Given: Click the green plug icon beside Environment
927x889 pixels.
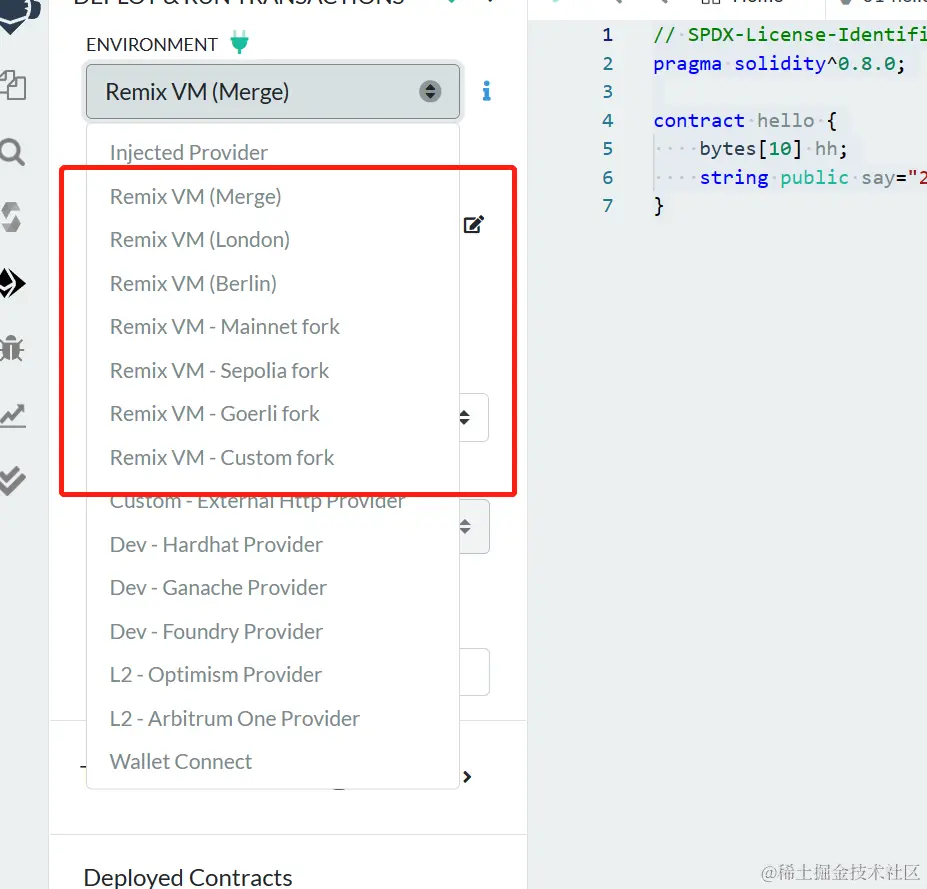Looking at the screenshot, I should coord(239,43).
